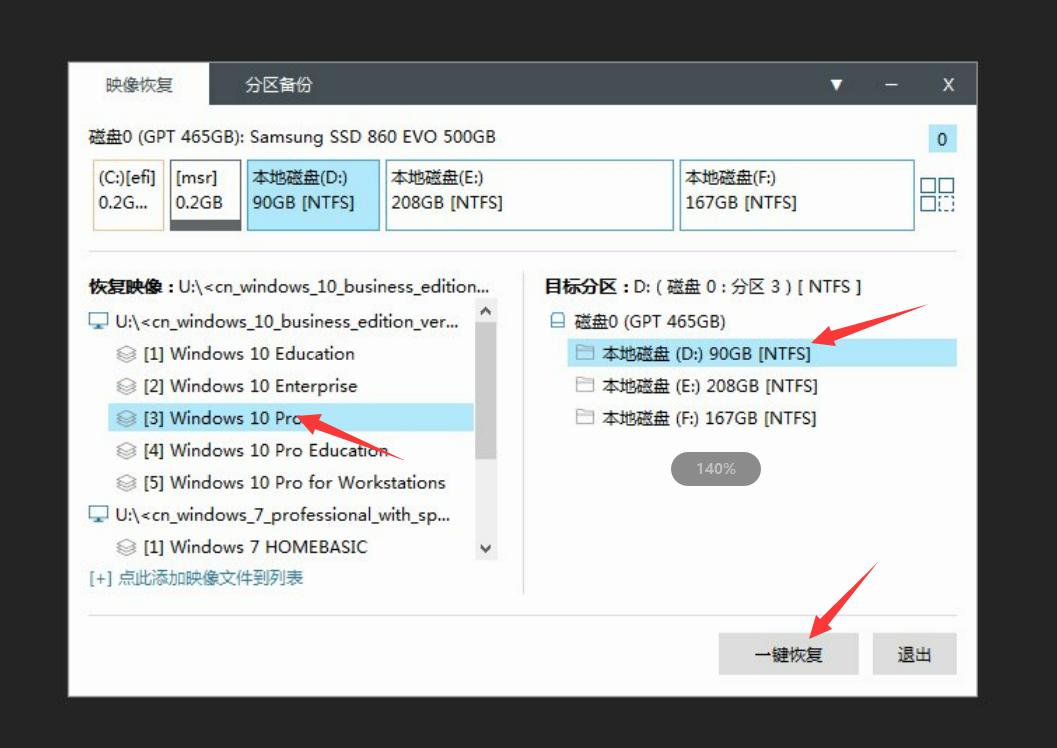Click folder icon beside target D: 90GB
Image resolution: width=1057 pixels, height=748 pixels.
pos(584,352)
